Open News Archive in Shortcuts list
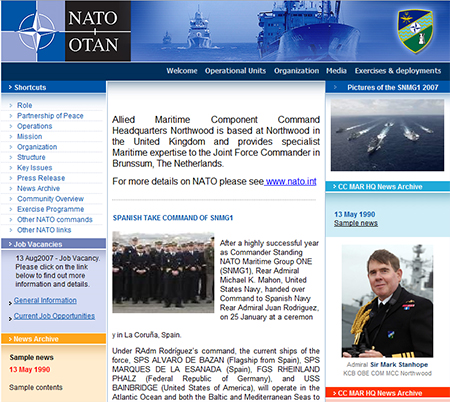 pos(38,188)
